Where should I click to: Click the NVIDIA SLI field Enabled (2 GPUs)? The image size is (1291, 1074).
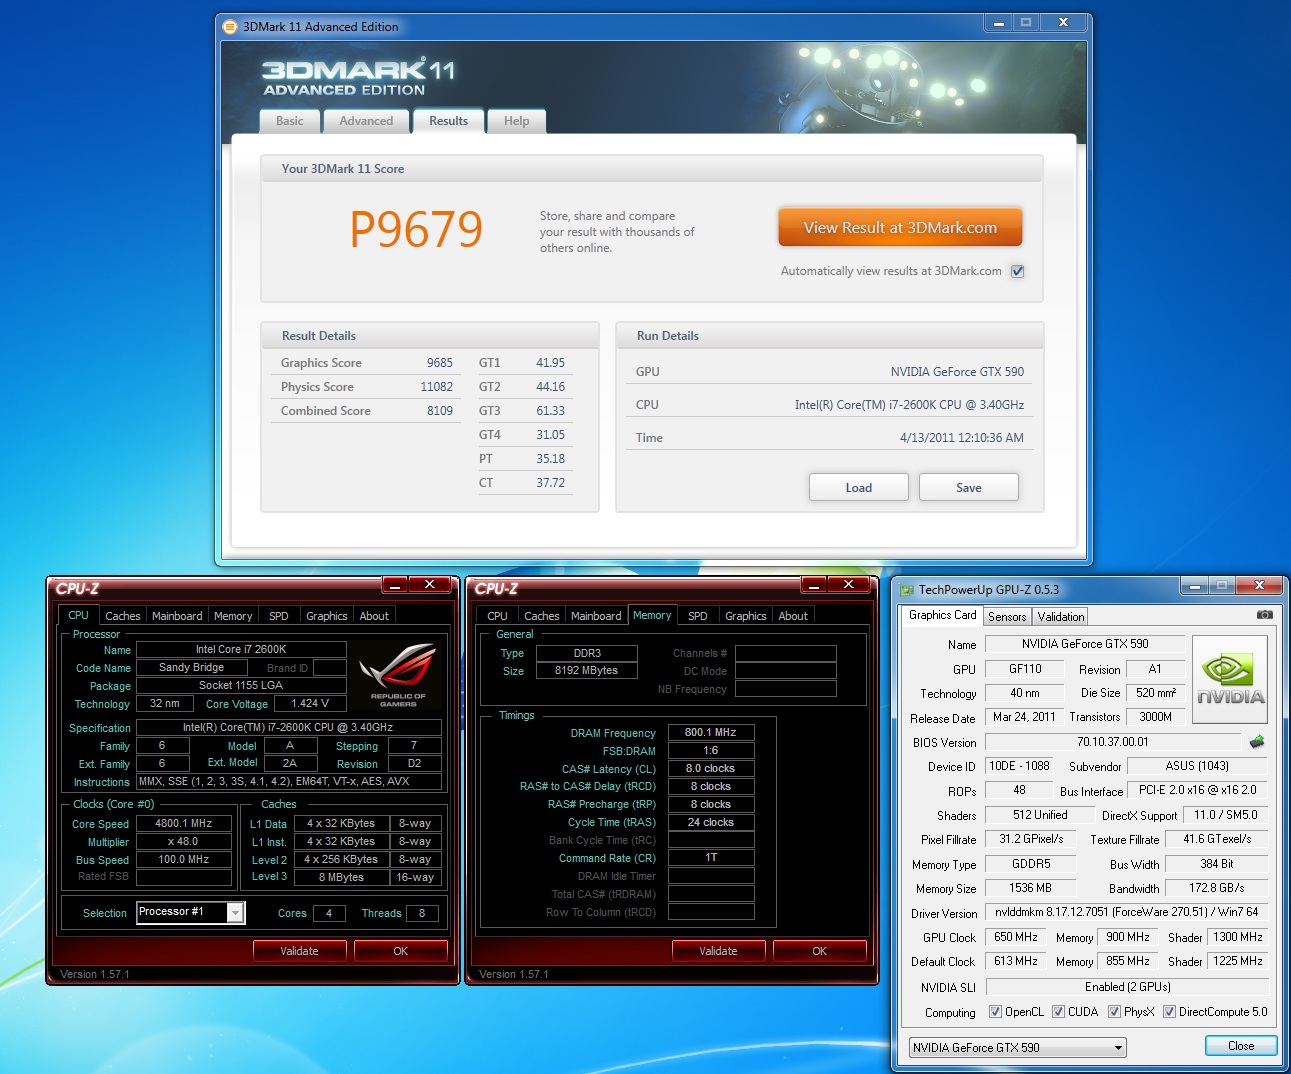point(1127,987)
